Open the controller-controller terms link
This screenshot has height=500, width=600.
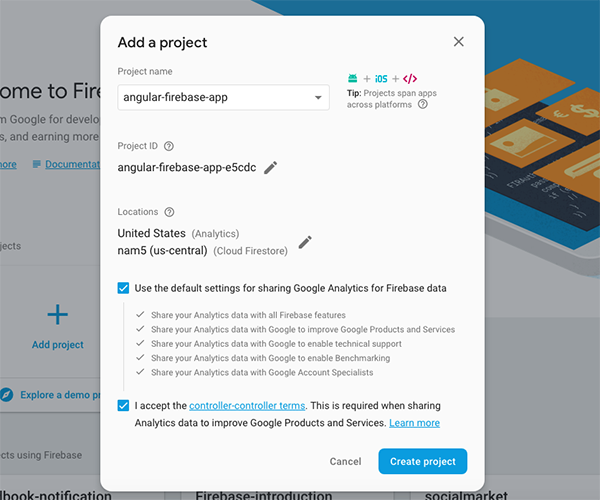click(247, 406)
